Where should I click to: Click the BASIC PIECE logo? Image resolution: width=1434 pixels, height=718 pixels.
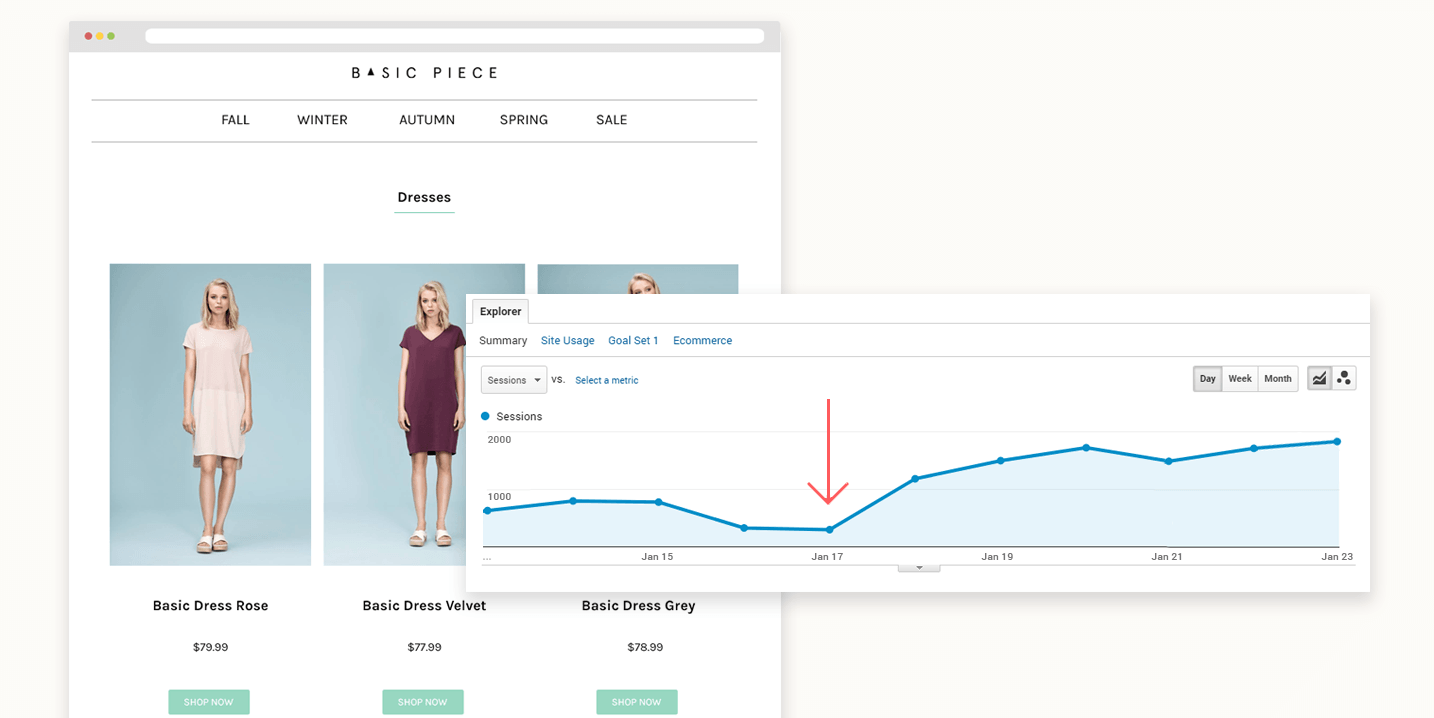tap(424, 72)
